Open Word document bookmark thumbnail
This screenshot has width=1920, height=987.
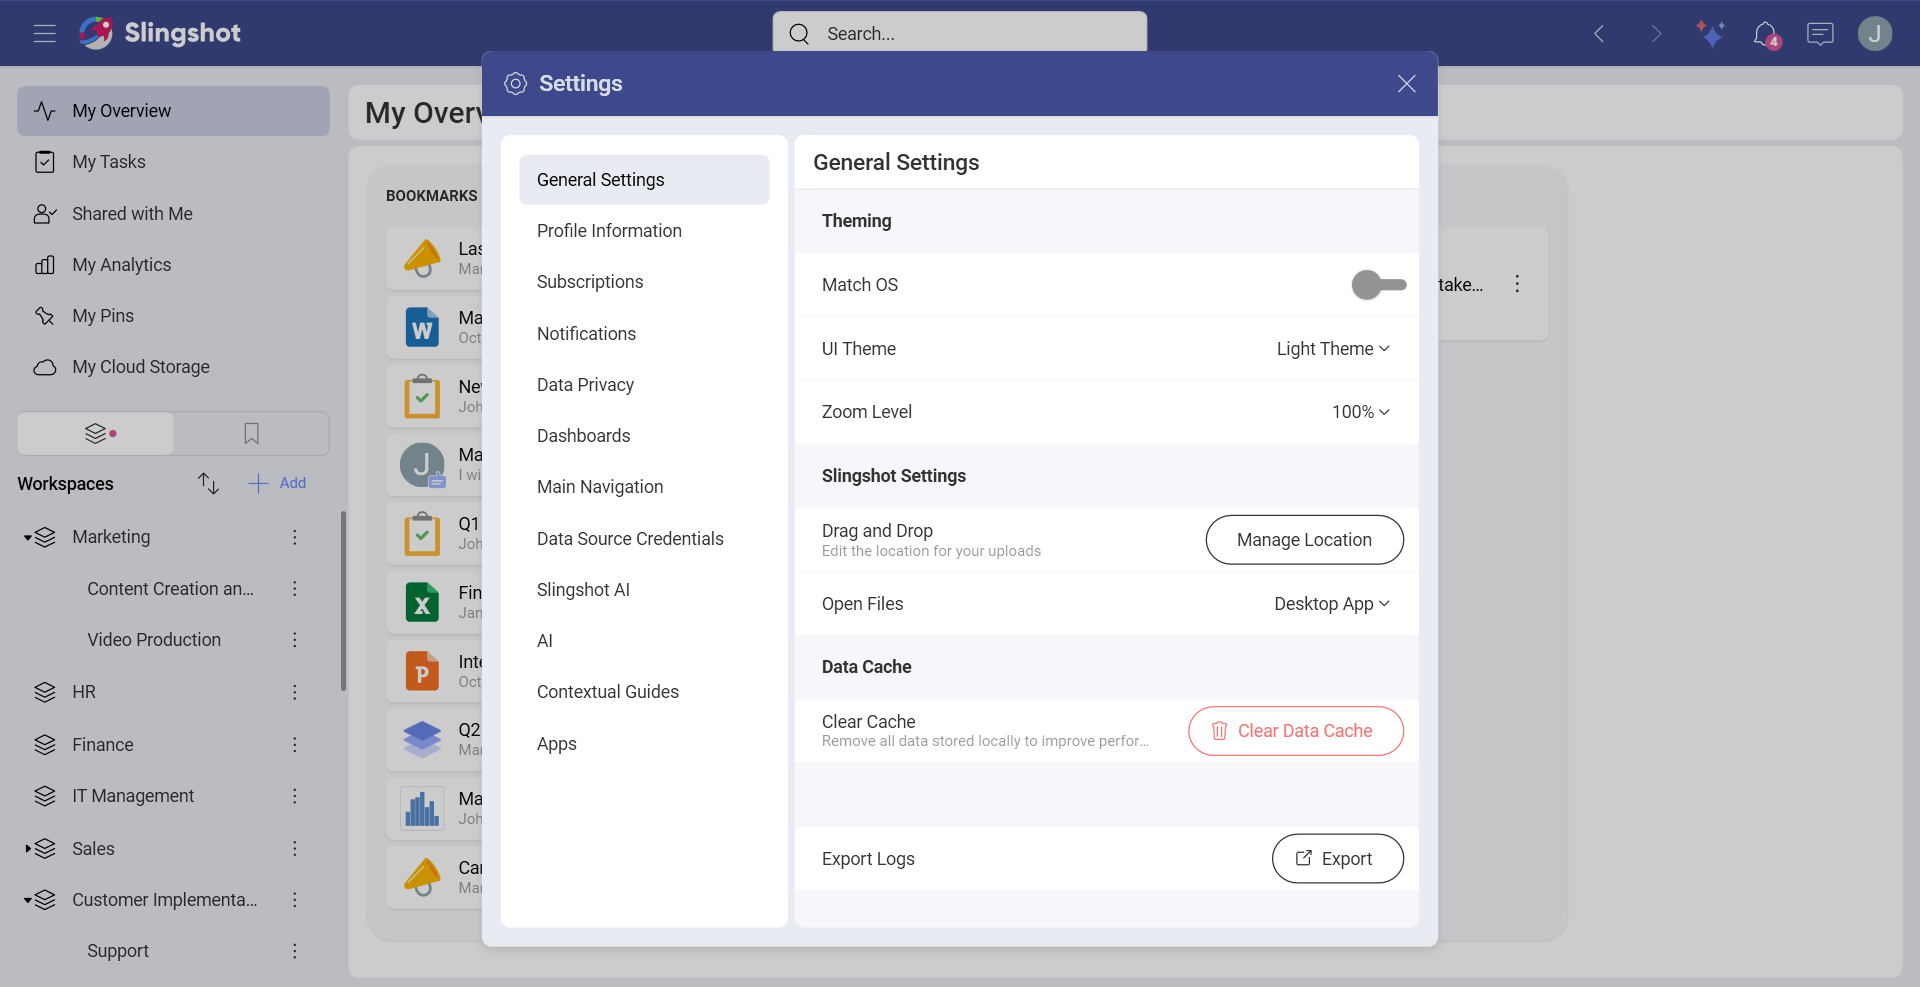422,328
